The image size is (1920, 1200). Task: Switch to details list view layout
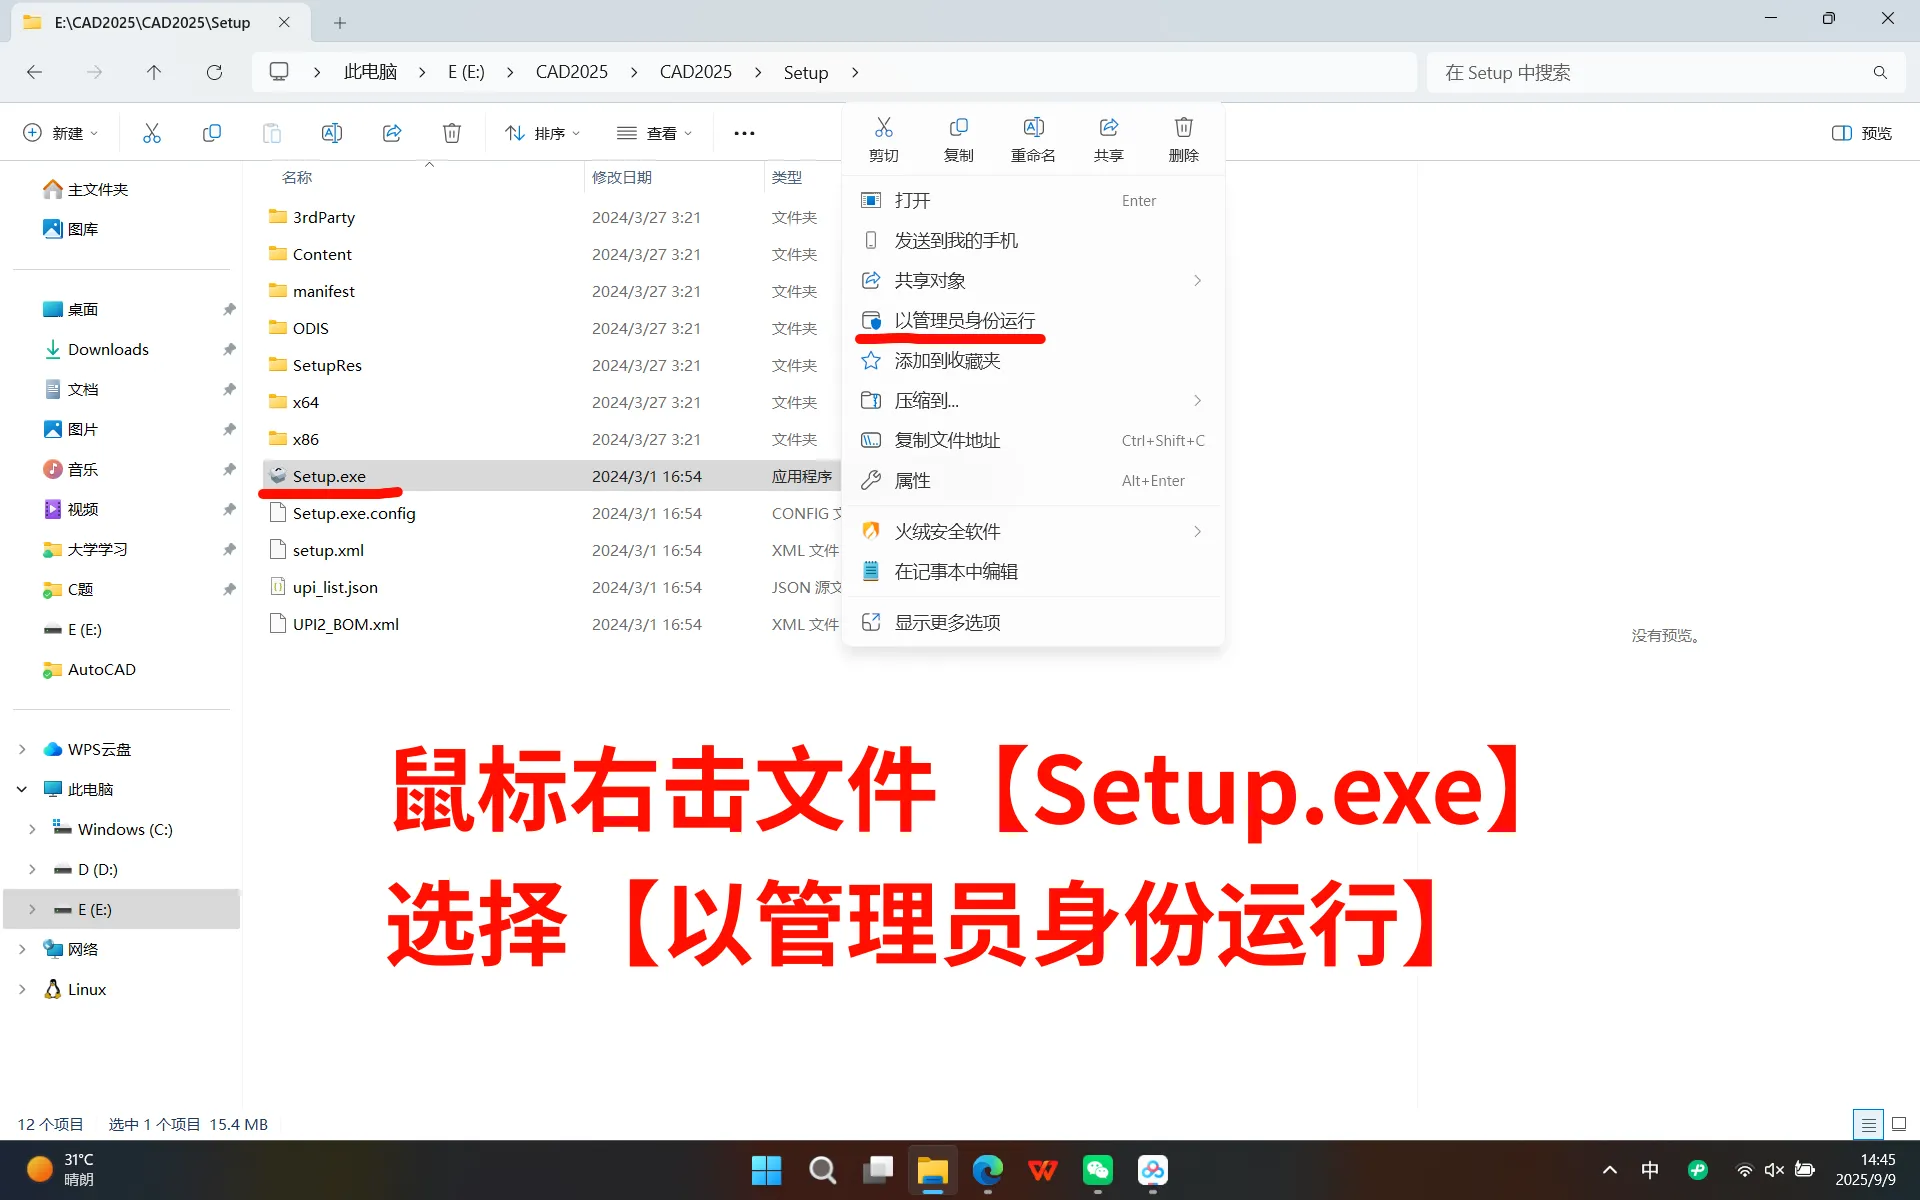[x=1867, y=1124]
